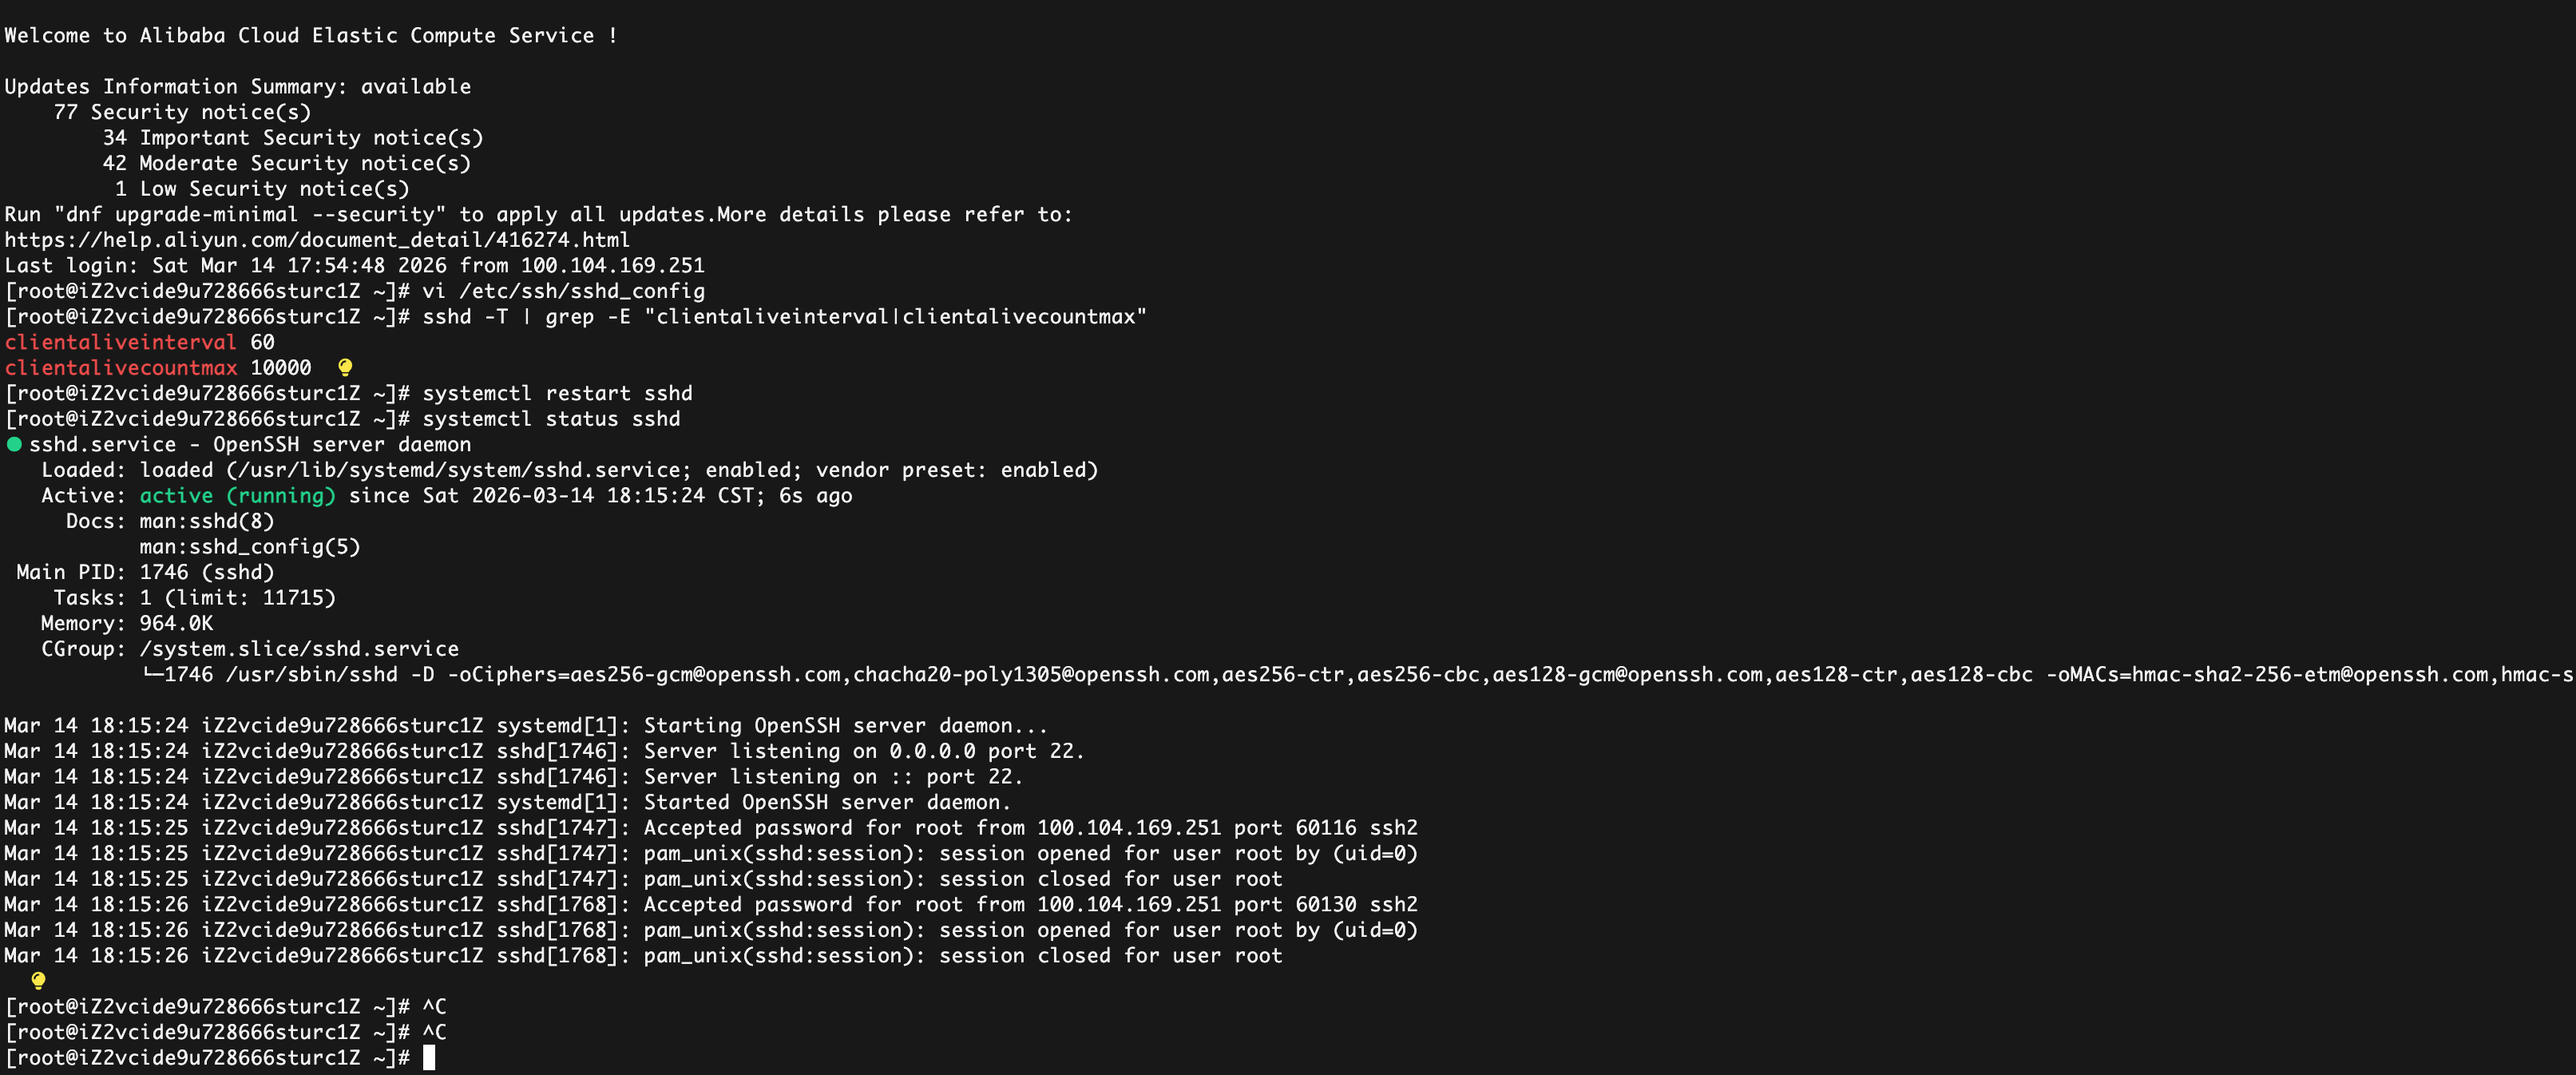Open the help.aliyun.com document_detail link
2576x1075 pixels.
click(x=317, y=240)
